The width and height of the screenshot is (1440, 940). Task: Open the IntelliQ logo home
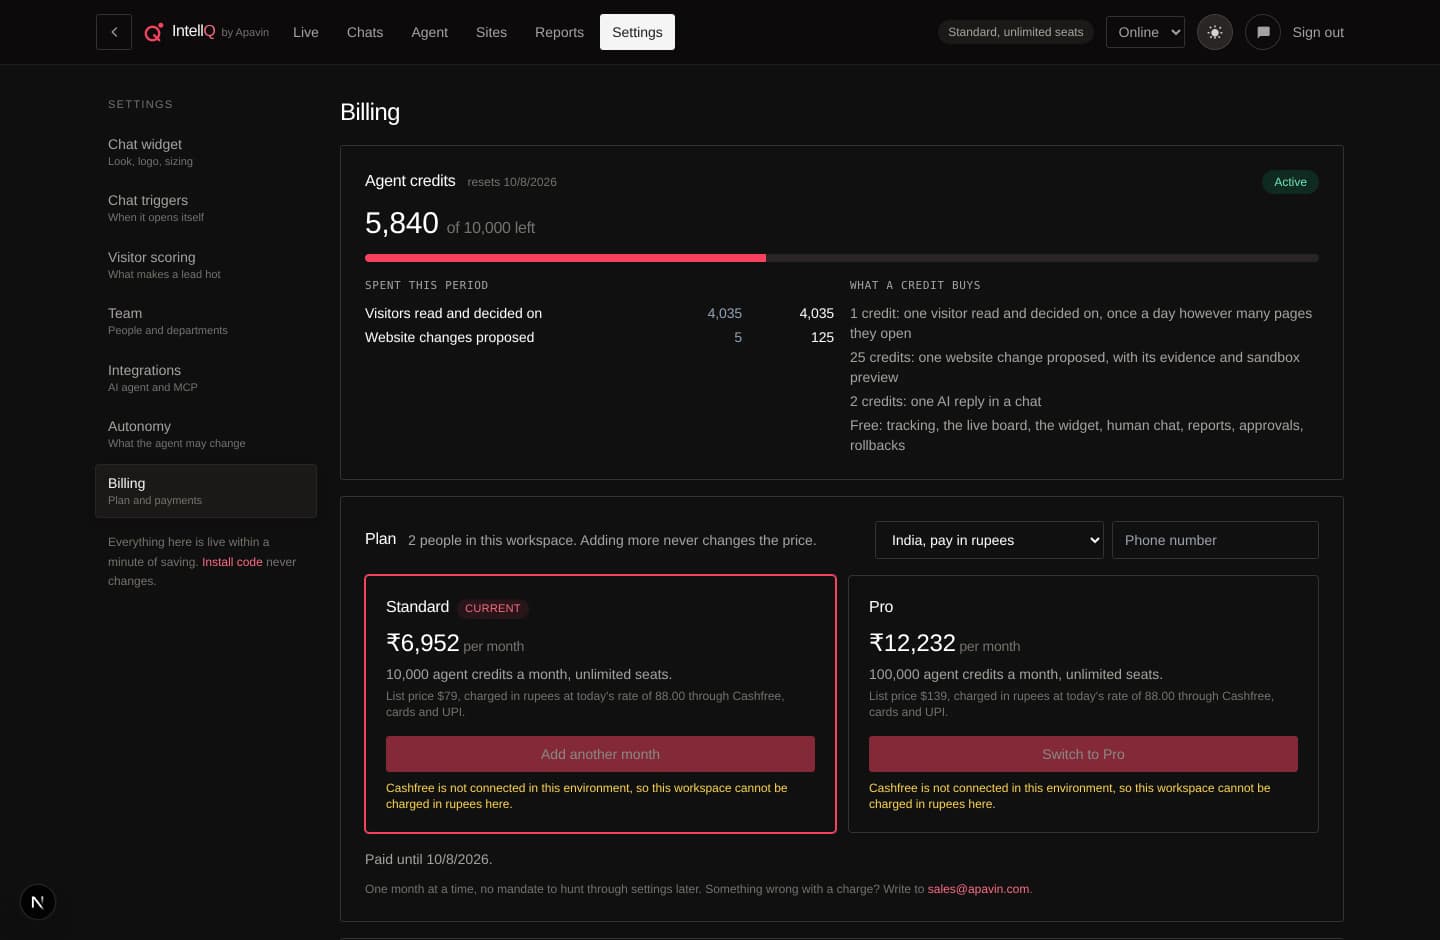[207, 32]
